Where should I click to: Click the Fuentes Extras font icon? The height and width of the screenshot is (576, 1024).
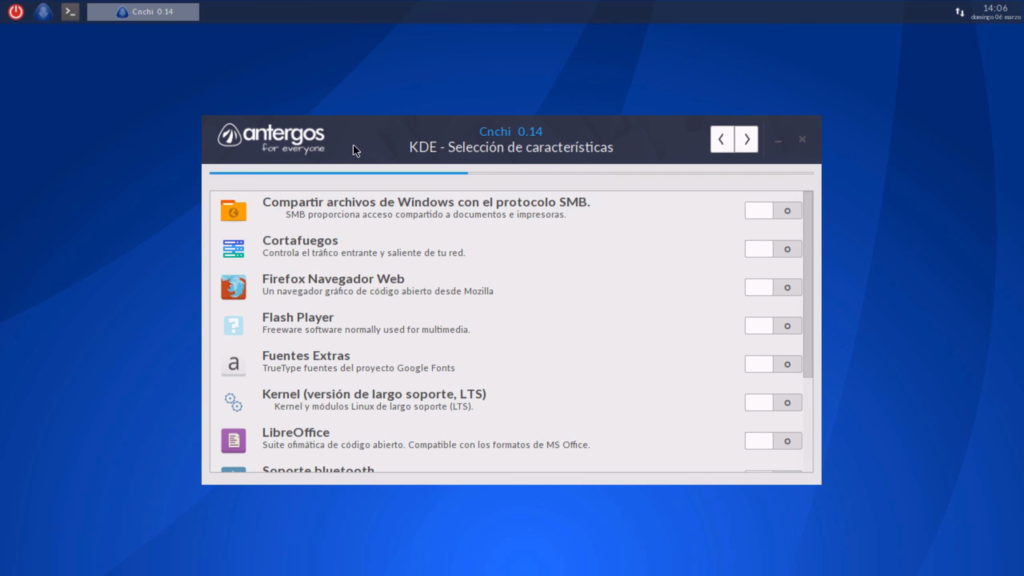click(233, 364)
